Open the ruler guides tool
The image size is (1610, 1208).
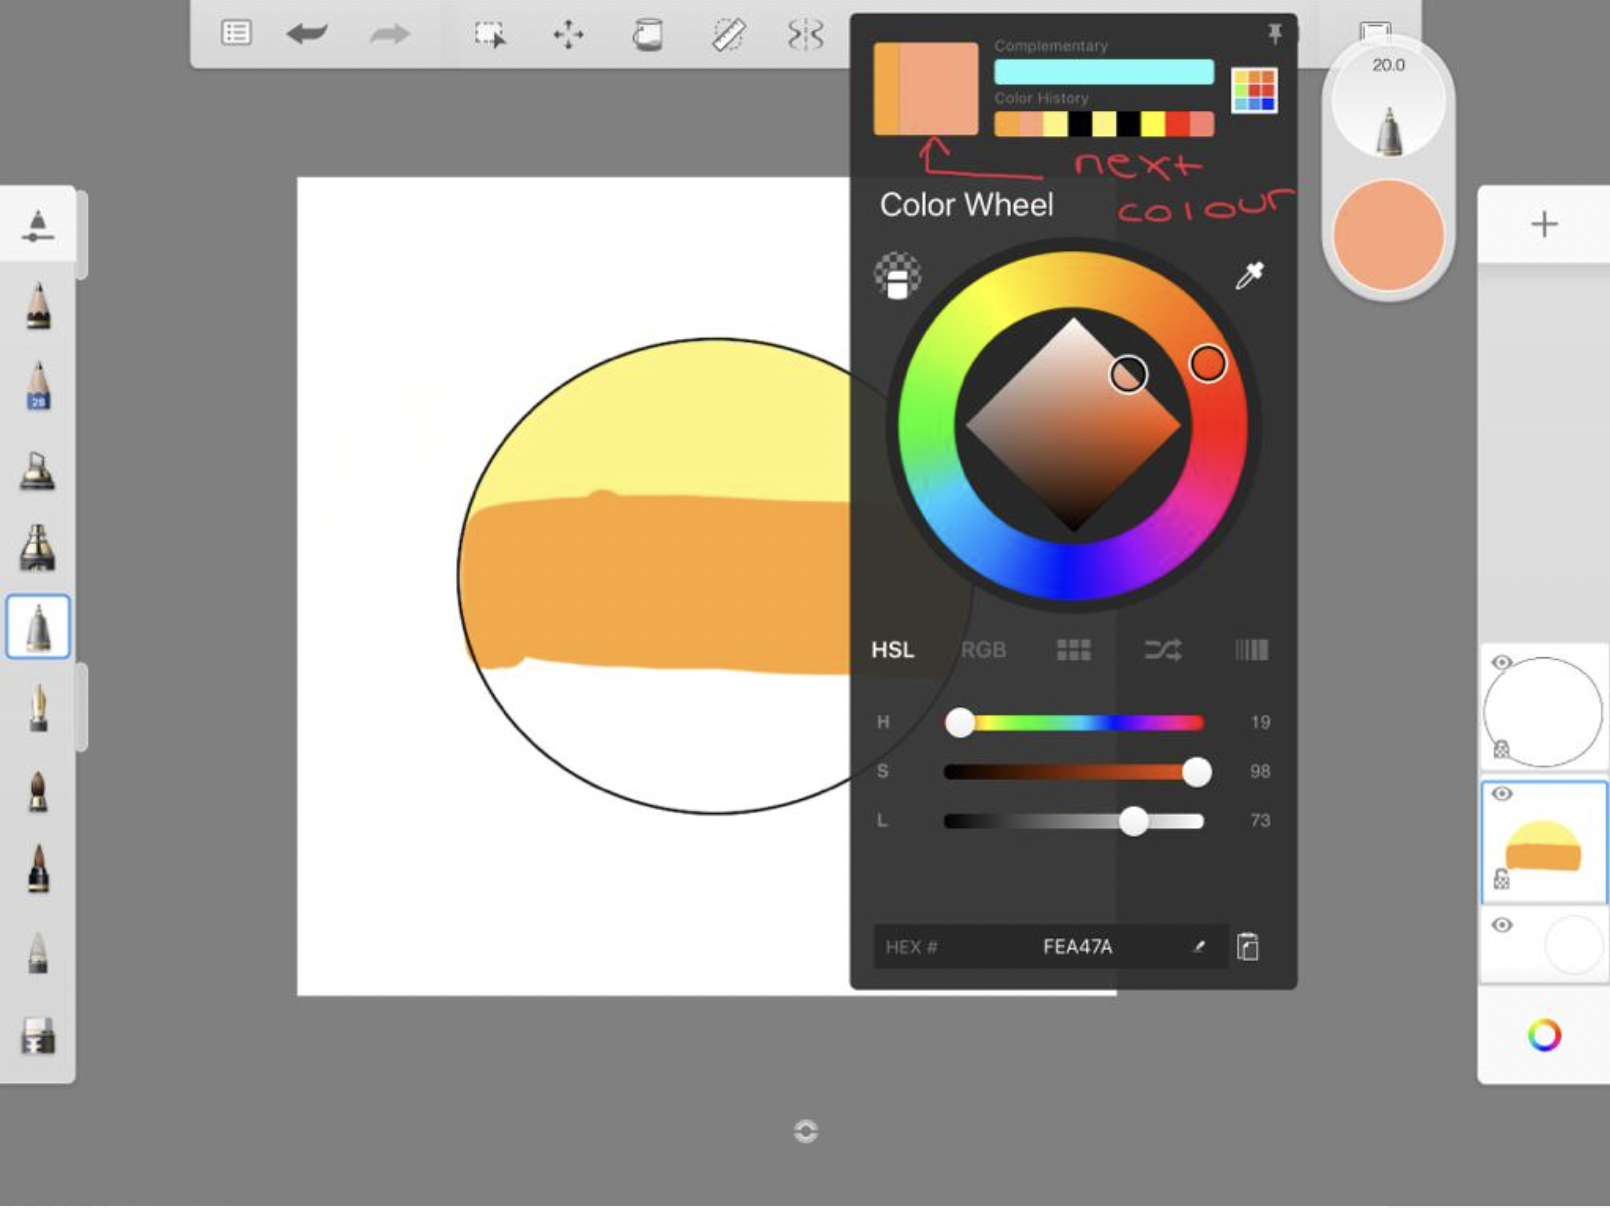pos(728,35)
